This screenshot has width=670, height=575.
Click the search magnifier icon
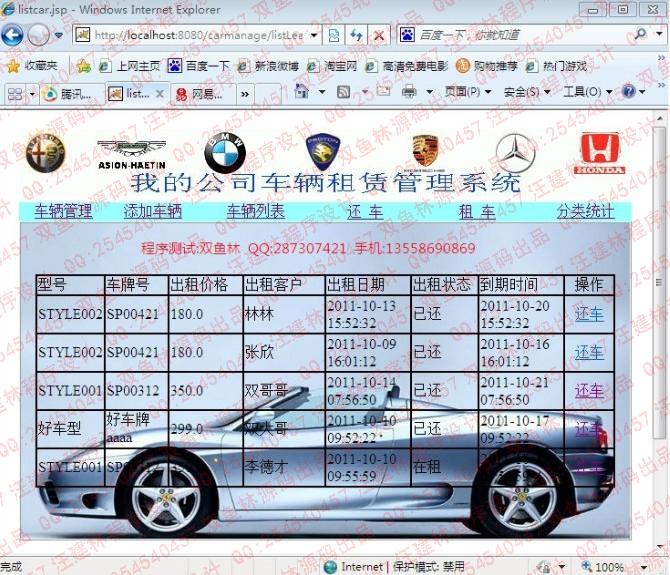(x=641, y=34)
